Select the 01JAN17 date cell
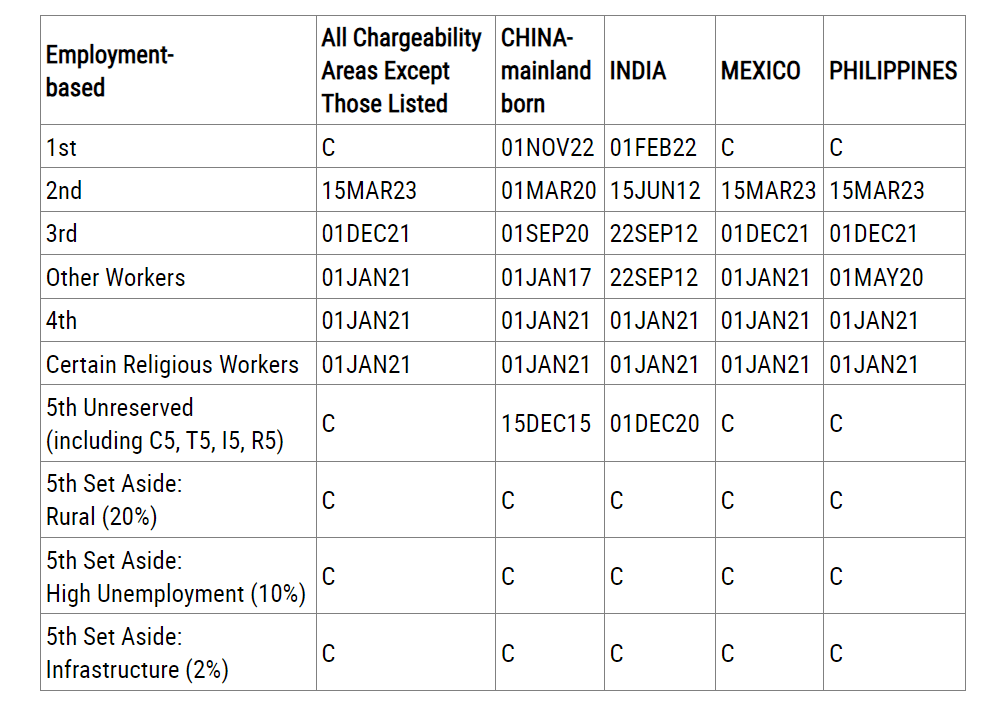This screenshot has height=711, width=997. pos(546,277)
